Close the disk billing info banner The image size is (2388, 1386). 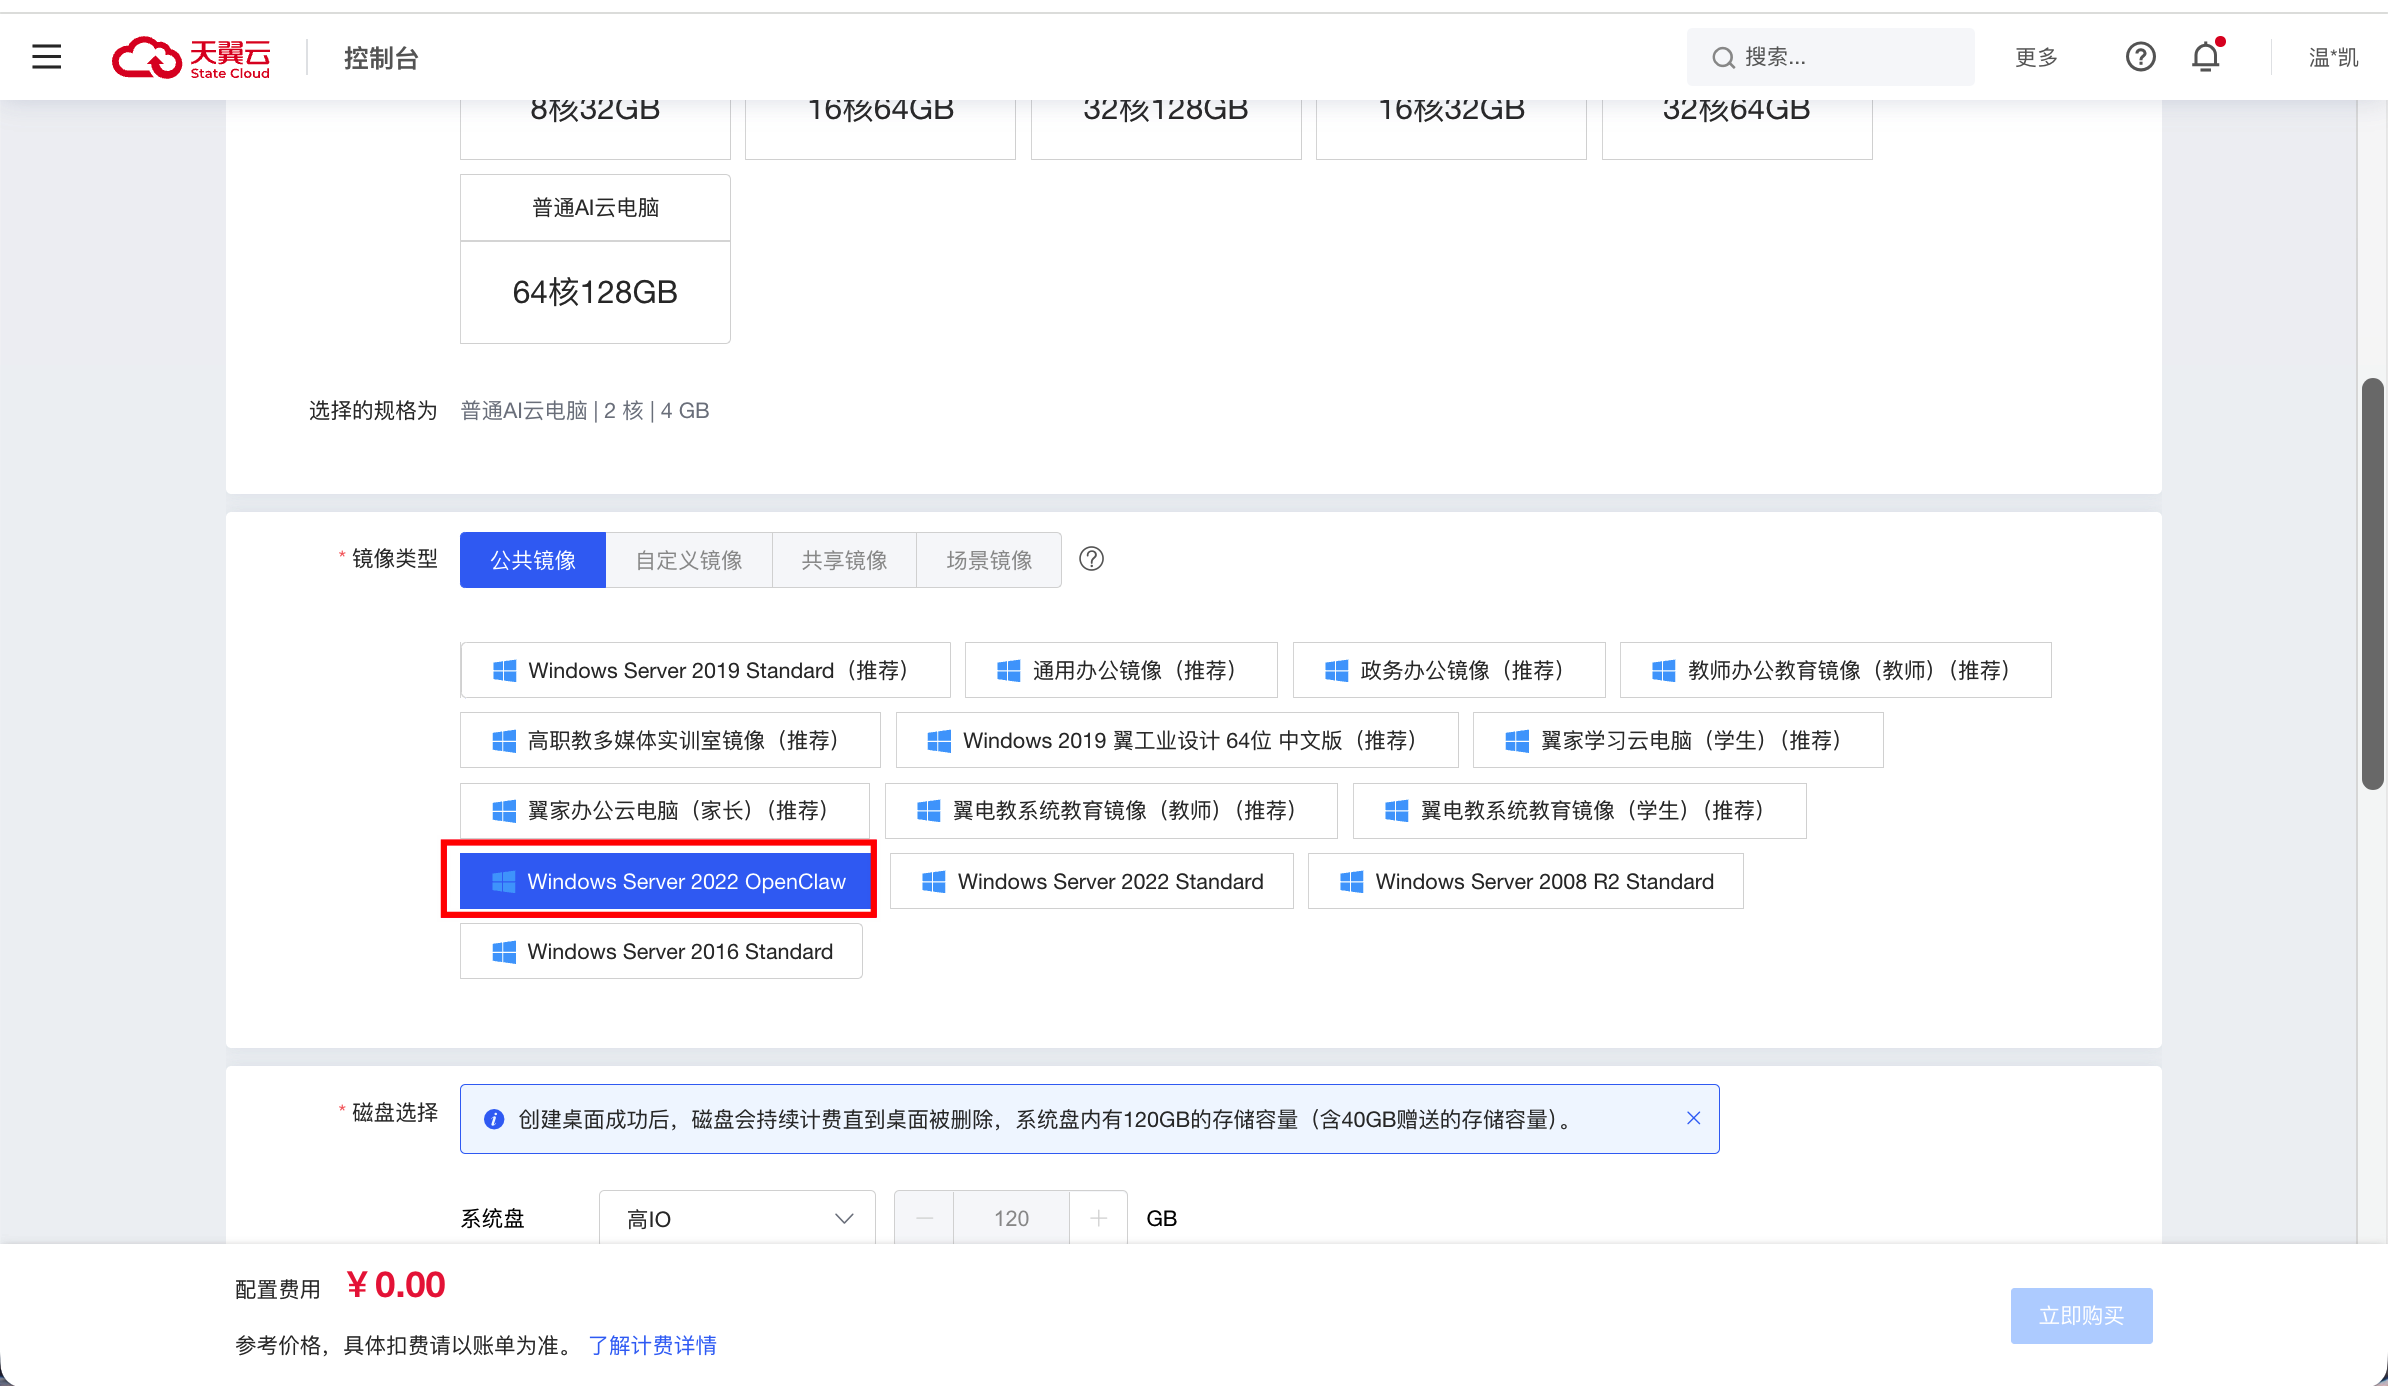click(x=1693, y=1118)
